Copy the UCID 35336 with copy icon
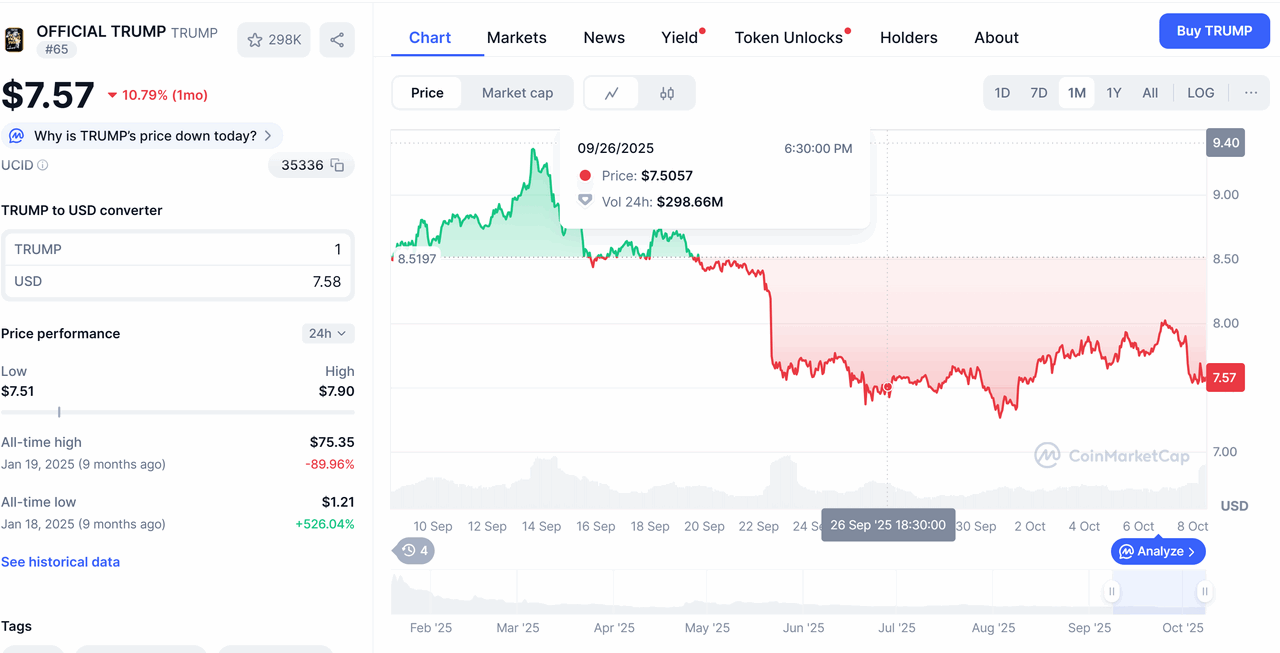This screenshot has height=653, width=1280. pyautogui.click(x=337, y=165)
